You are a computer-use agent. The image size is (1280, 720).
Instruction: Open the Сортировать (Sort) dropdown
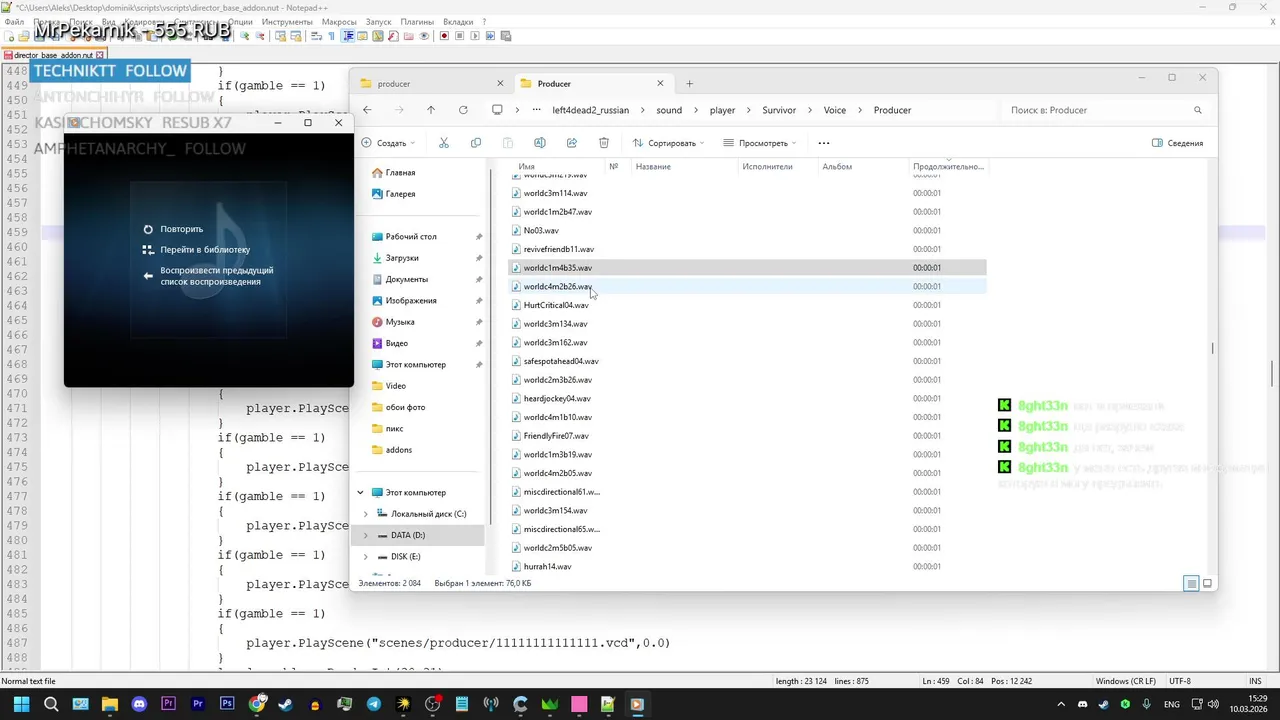tap(668, 143)
